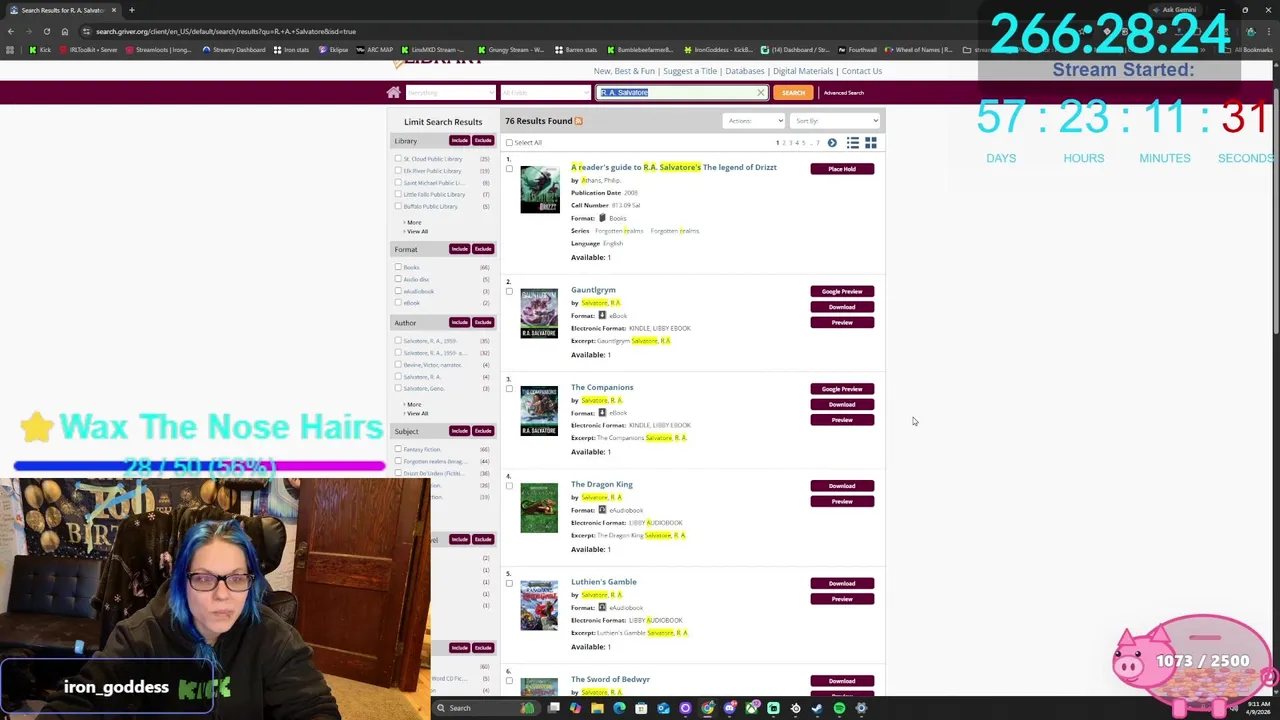
Task: Open the Everything search scope dropdown
Action: pyautogui.click(x=449, y=92)
